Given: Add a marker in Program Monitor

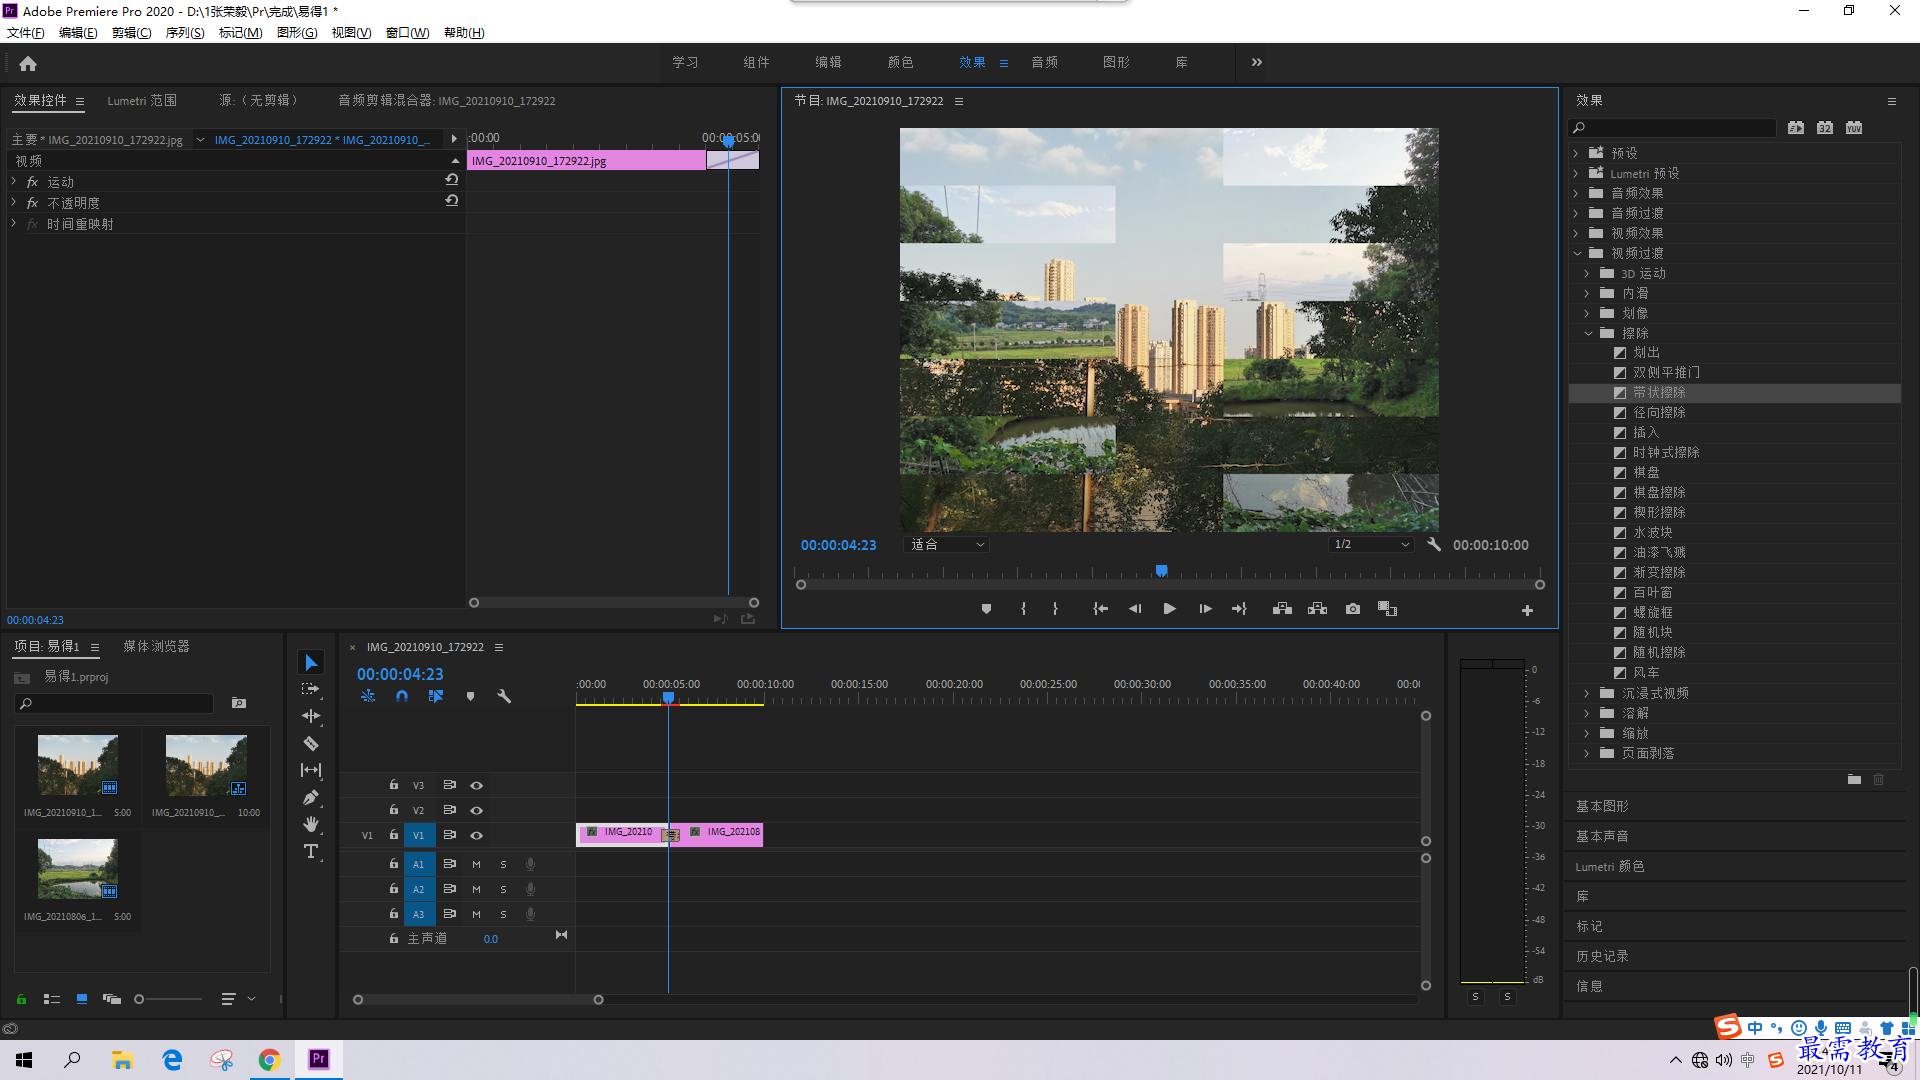Looking at the screenshot, I should tap(986, 609).
